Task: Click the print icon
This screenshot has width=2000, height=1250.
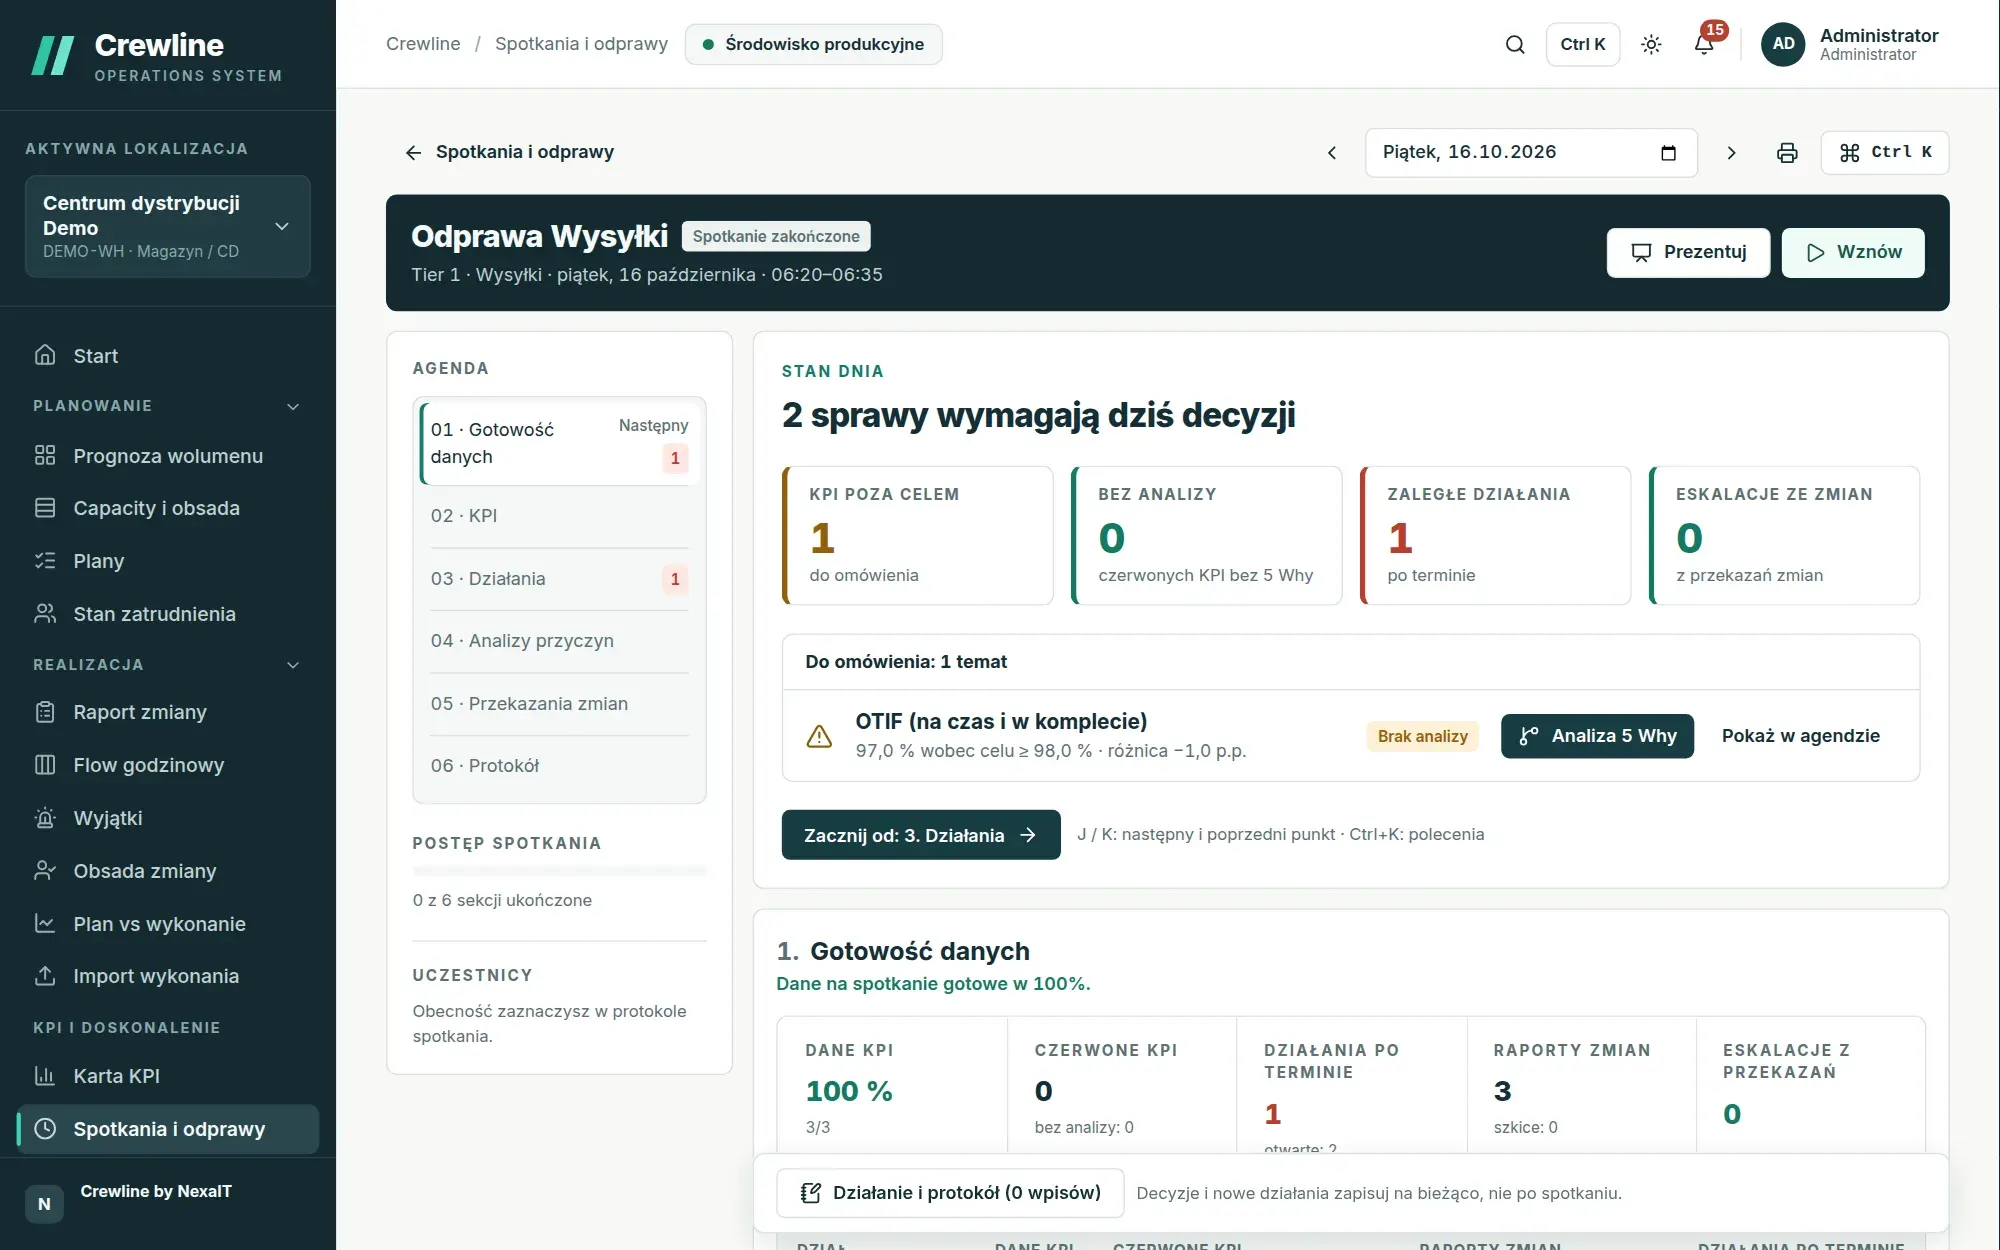Action: 1787,153
